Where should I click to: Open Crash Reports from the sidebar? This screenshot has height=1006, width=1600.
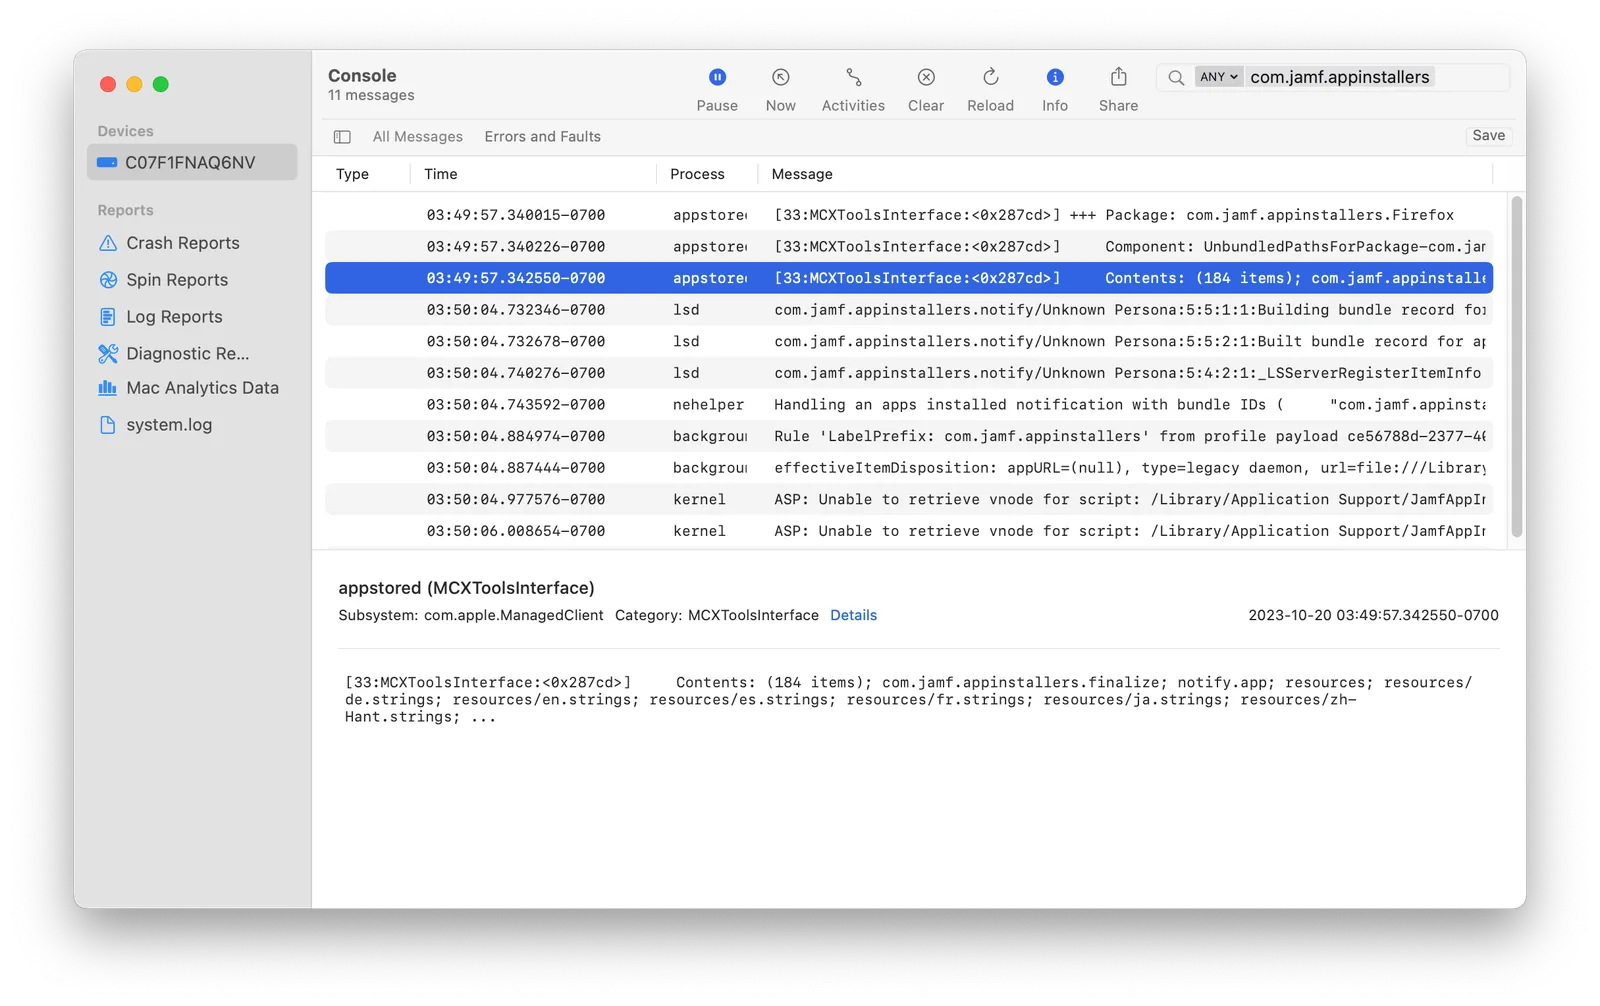(182, 243)
